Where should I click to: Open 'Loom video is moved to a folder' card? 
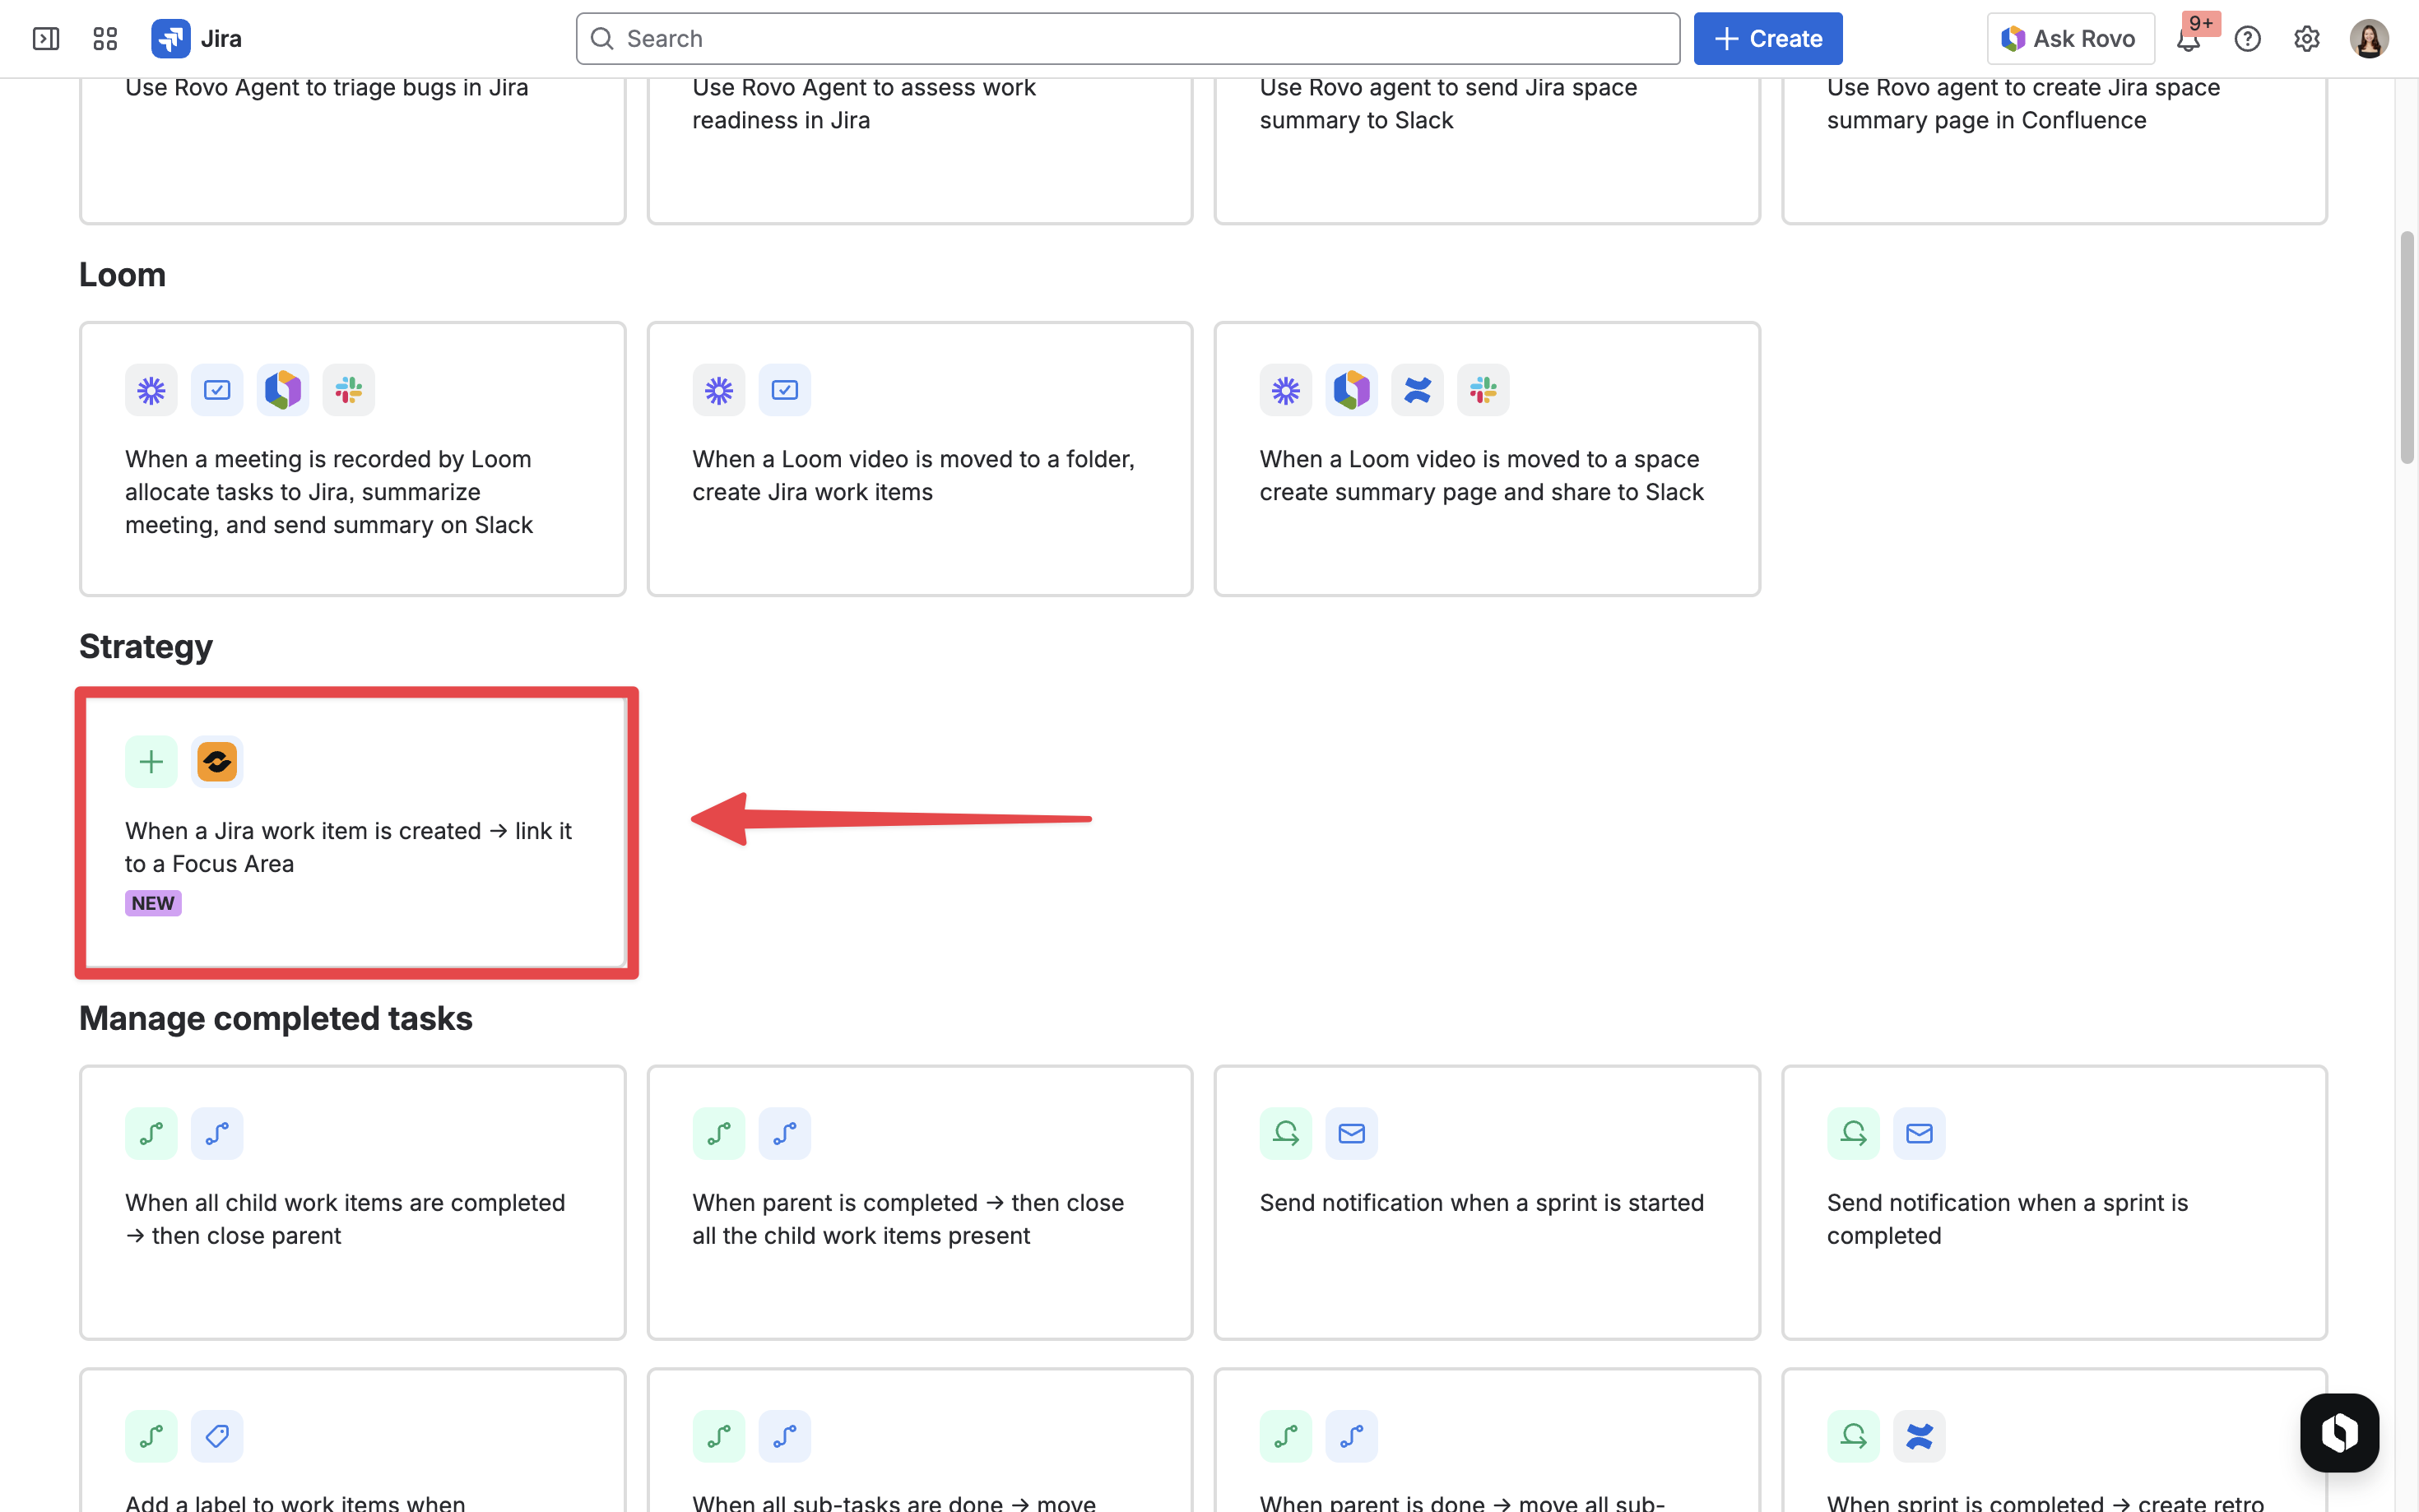click(919, 459)
